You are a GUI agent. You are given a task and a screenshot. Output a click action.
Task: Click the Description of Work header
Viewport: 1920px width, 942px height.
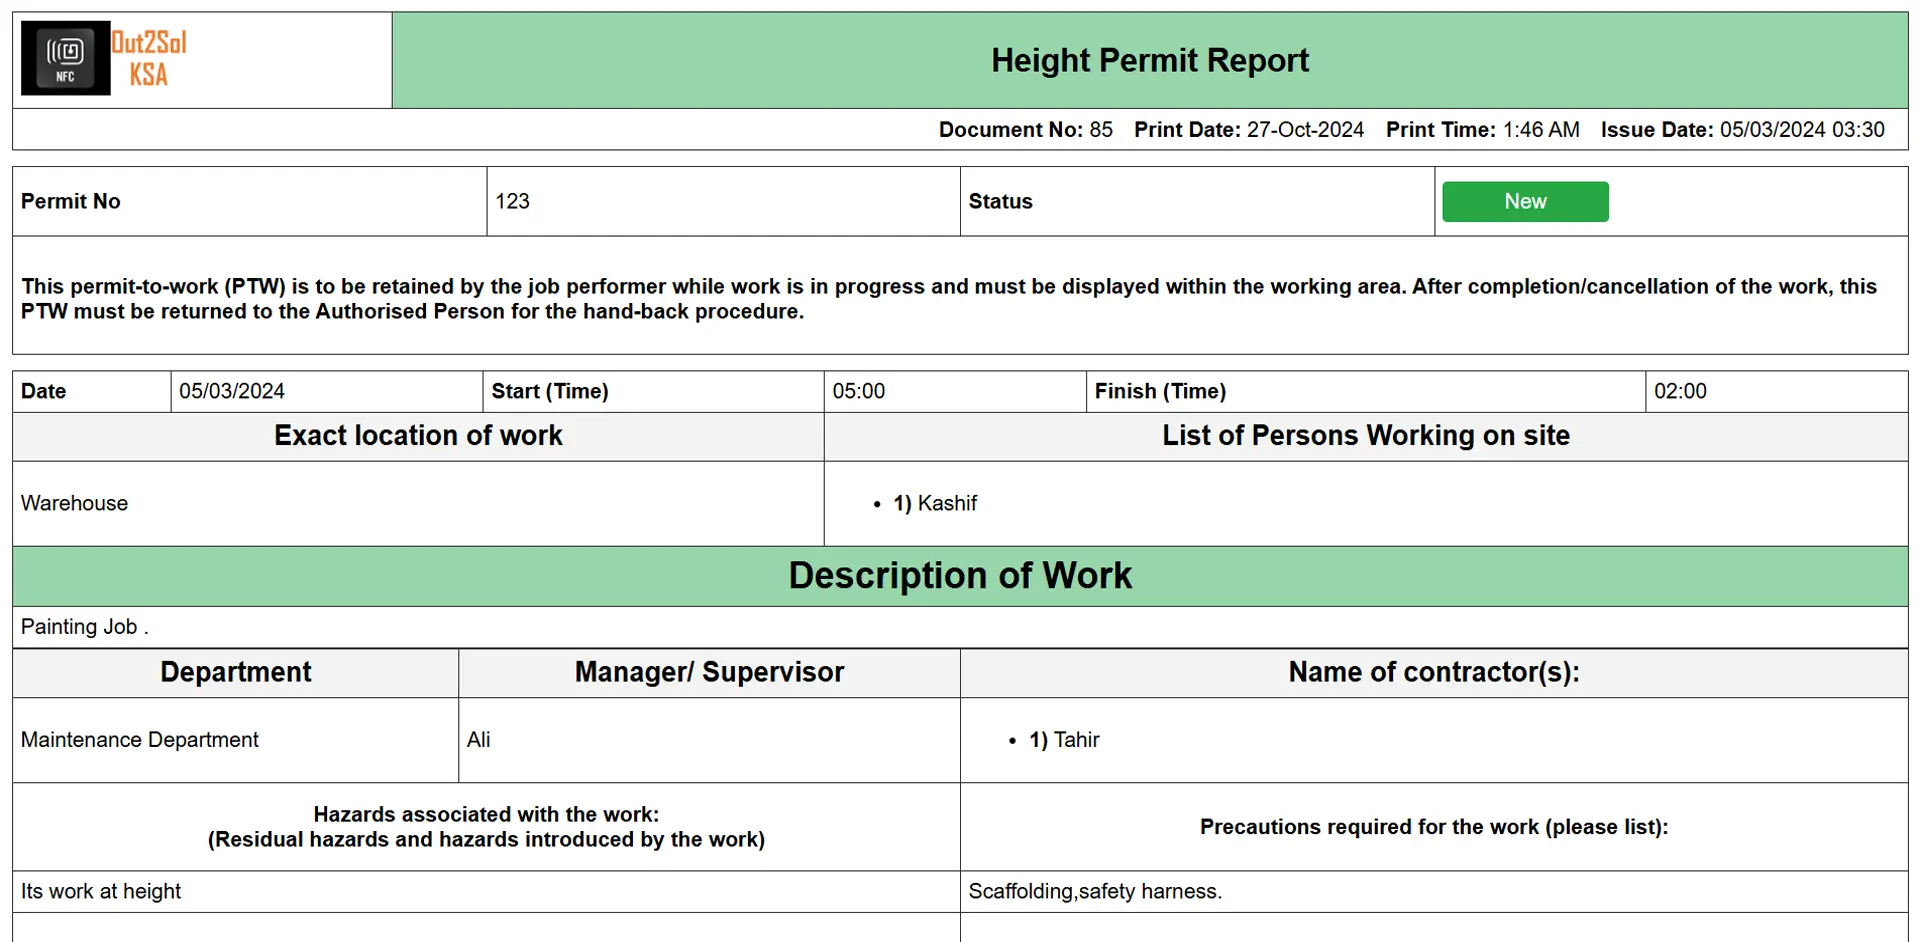click(959, 576)
